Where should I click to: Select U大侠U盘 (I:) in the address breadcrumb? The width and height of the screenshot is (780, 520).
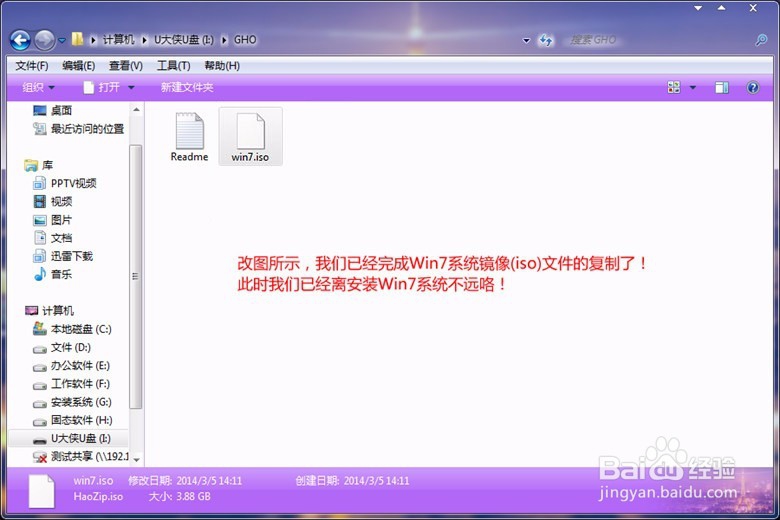click(x=184, y=40)
